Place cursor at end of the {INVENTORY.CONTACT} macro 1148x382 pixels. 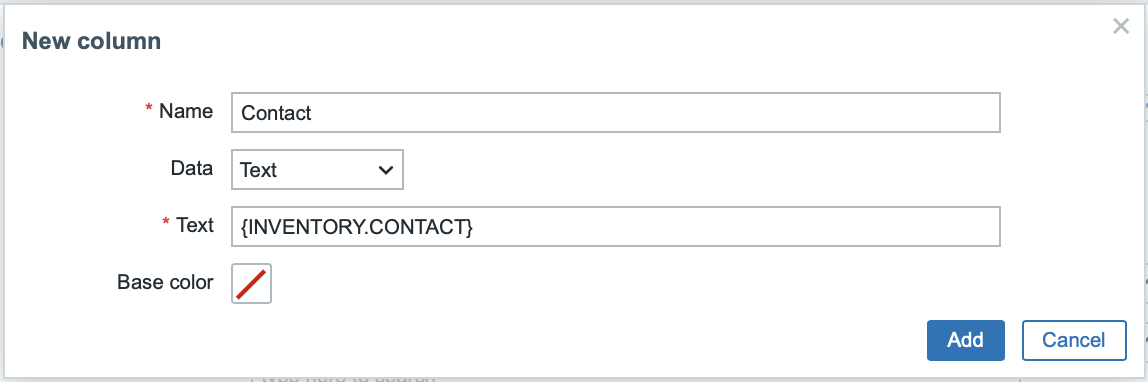[x=474, y=228]
